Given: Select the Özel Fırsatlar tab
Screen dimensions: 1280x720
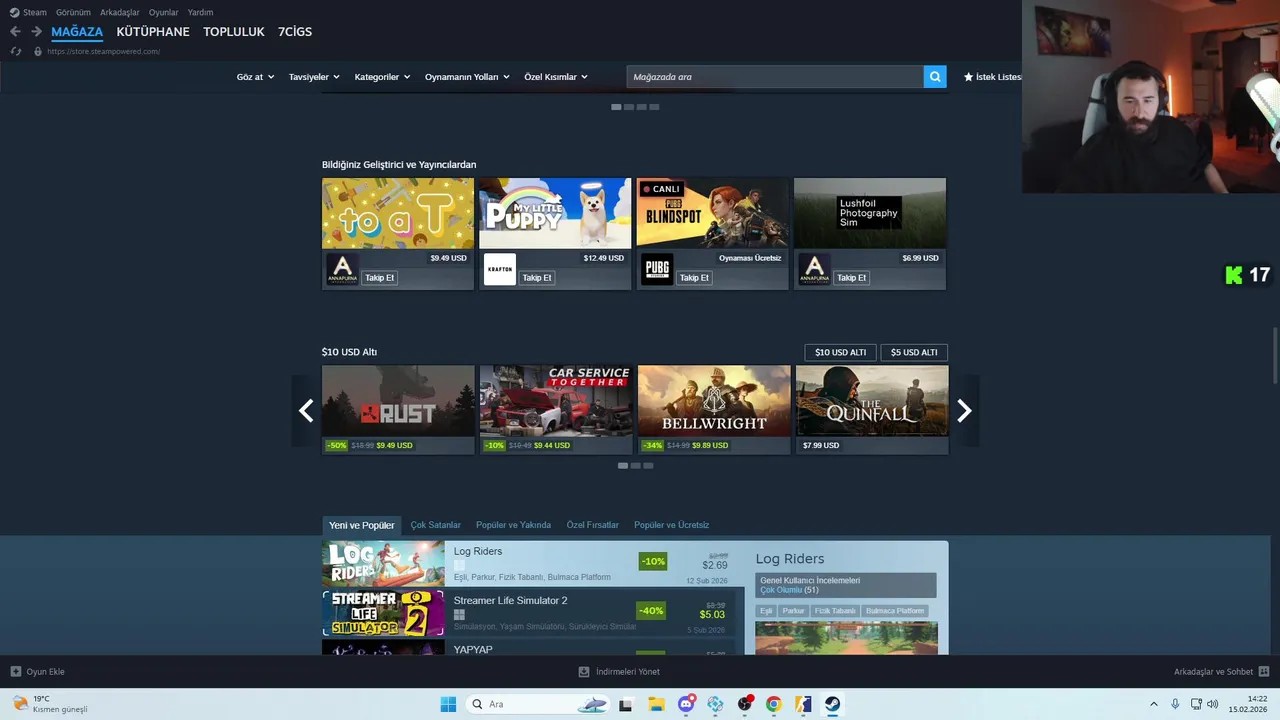Looking at the screenshot, I should [x=592, y=525].
